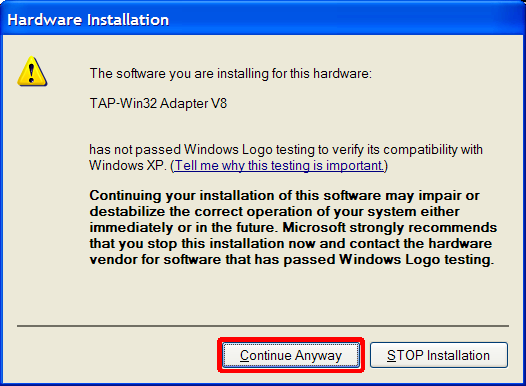Image resolution: width=526 pixels, height=386 pixels.
Task: Click the bold 'that you stop this installation now' line
Action: tap(291, 243)
